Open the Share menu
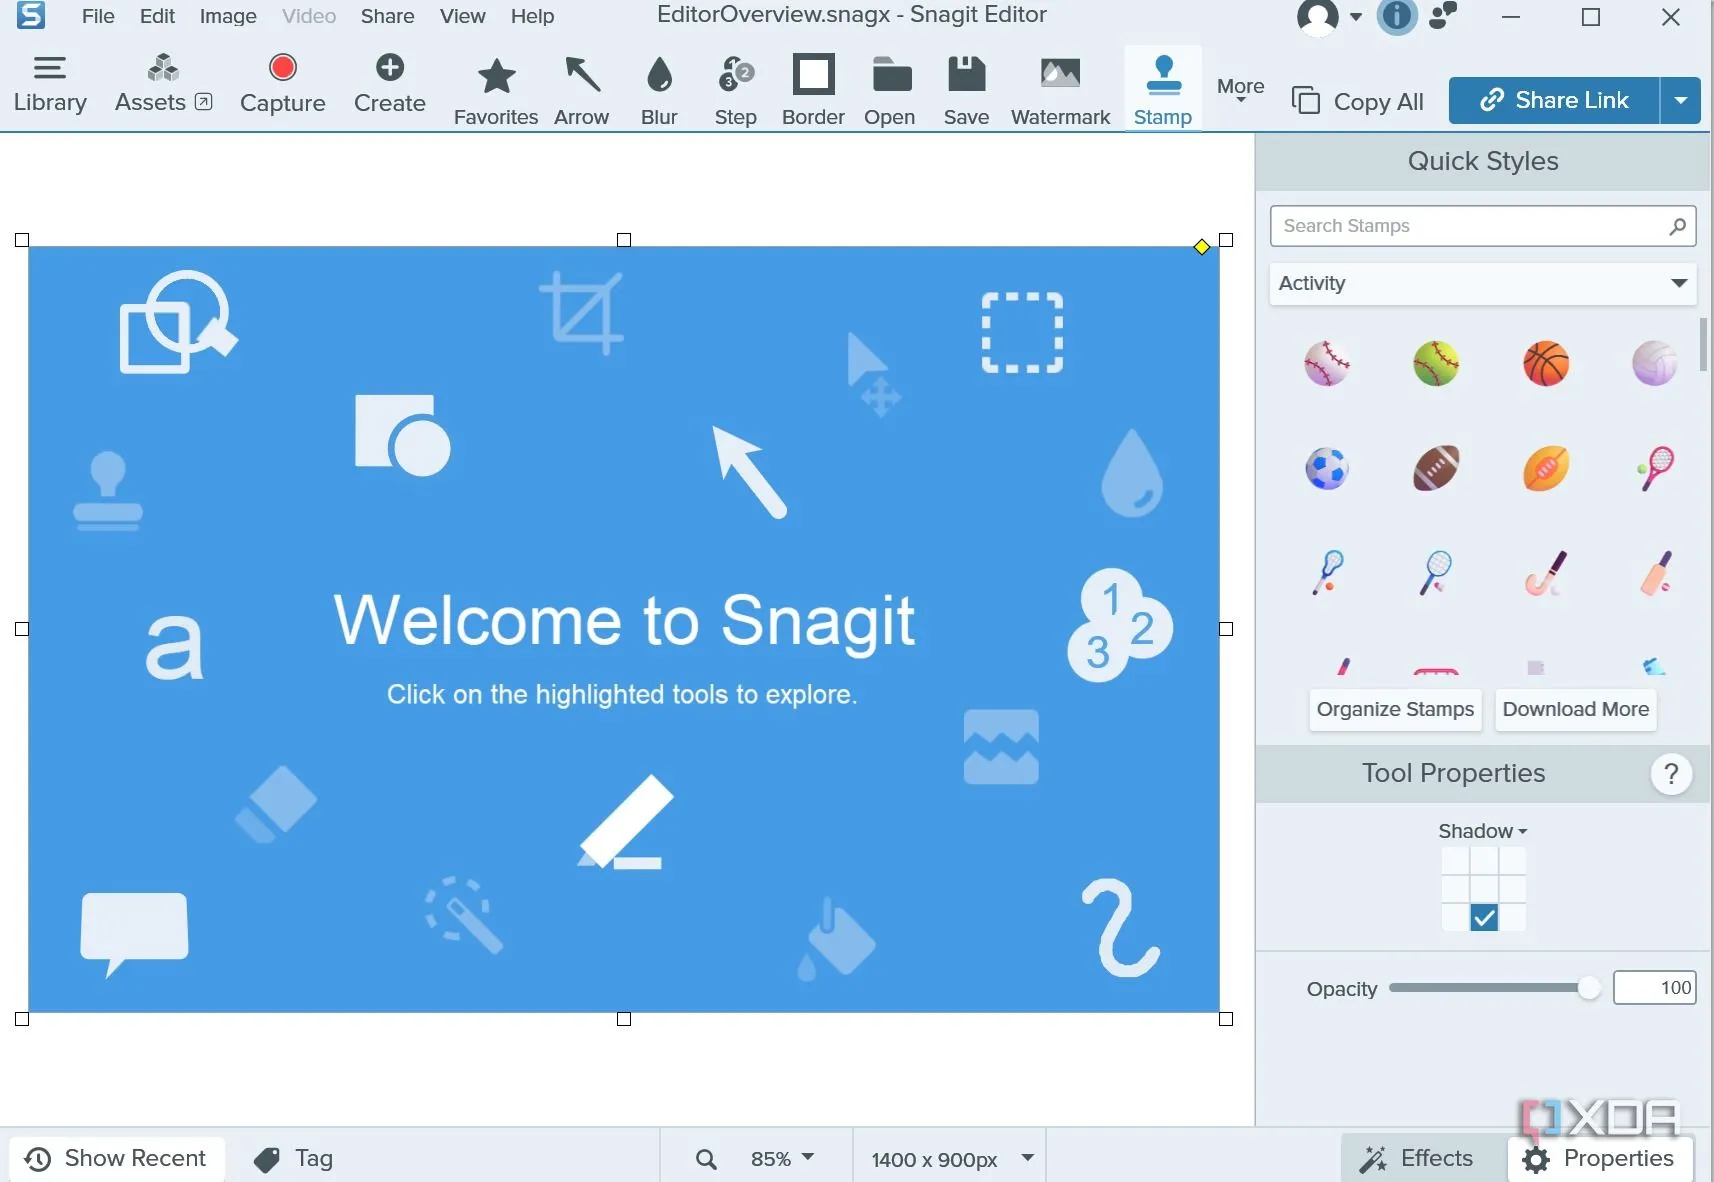This screenshot has height=1182, width=1714. [387, 16]
